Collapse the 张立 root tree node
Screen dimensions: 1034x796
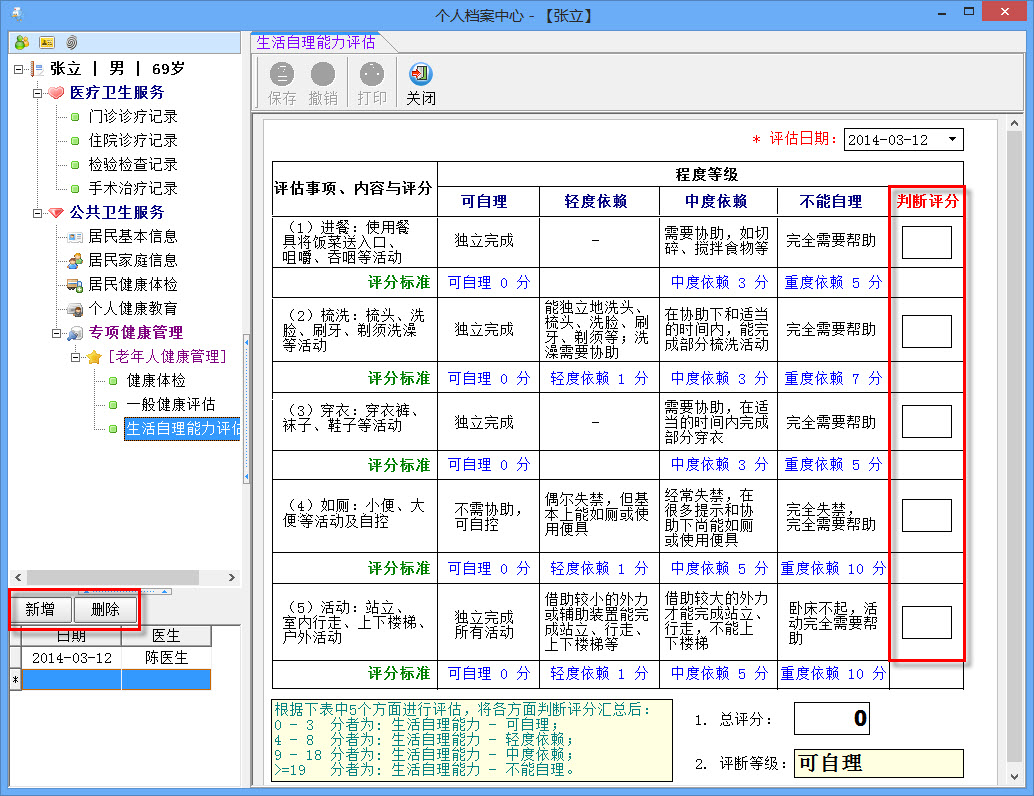click(x=18, y=69)
